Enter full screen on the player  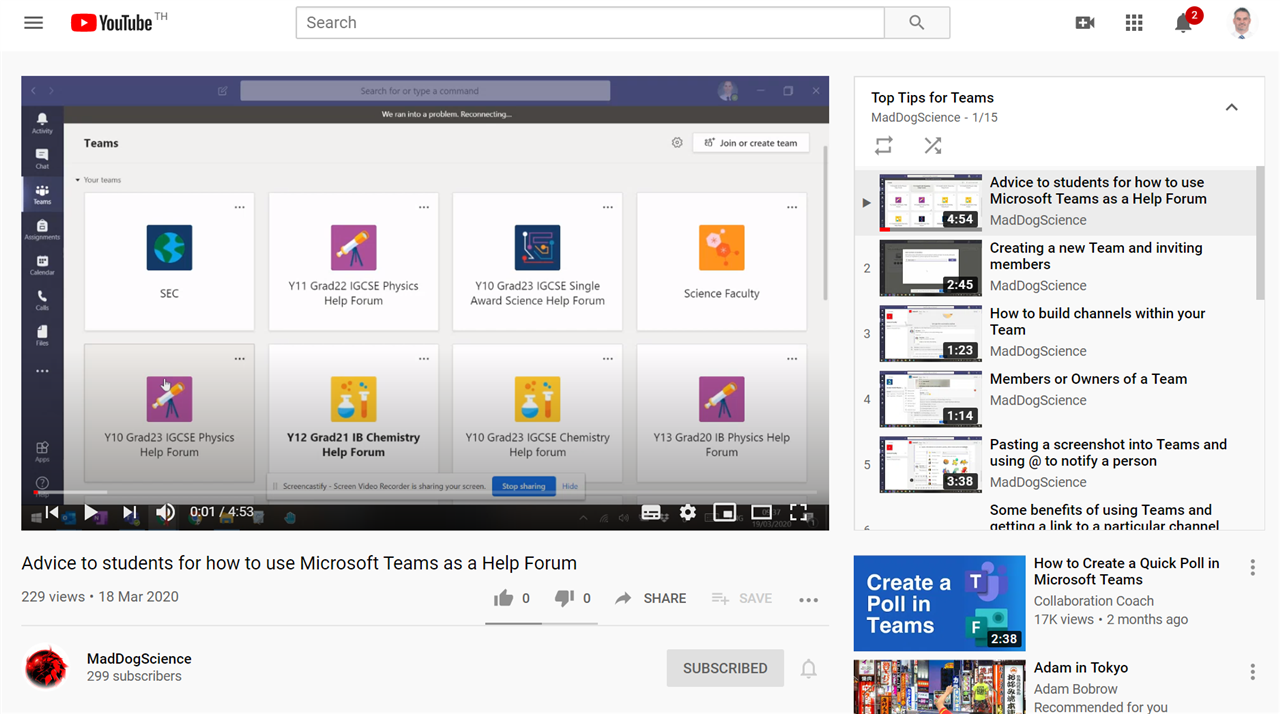[x=798, y=513]
